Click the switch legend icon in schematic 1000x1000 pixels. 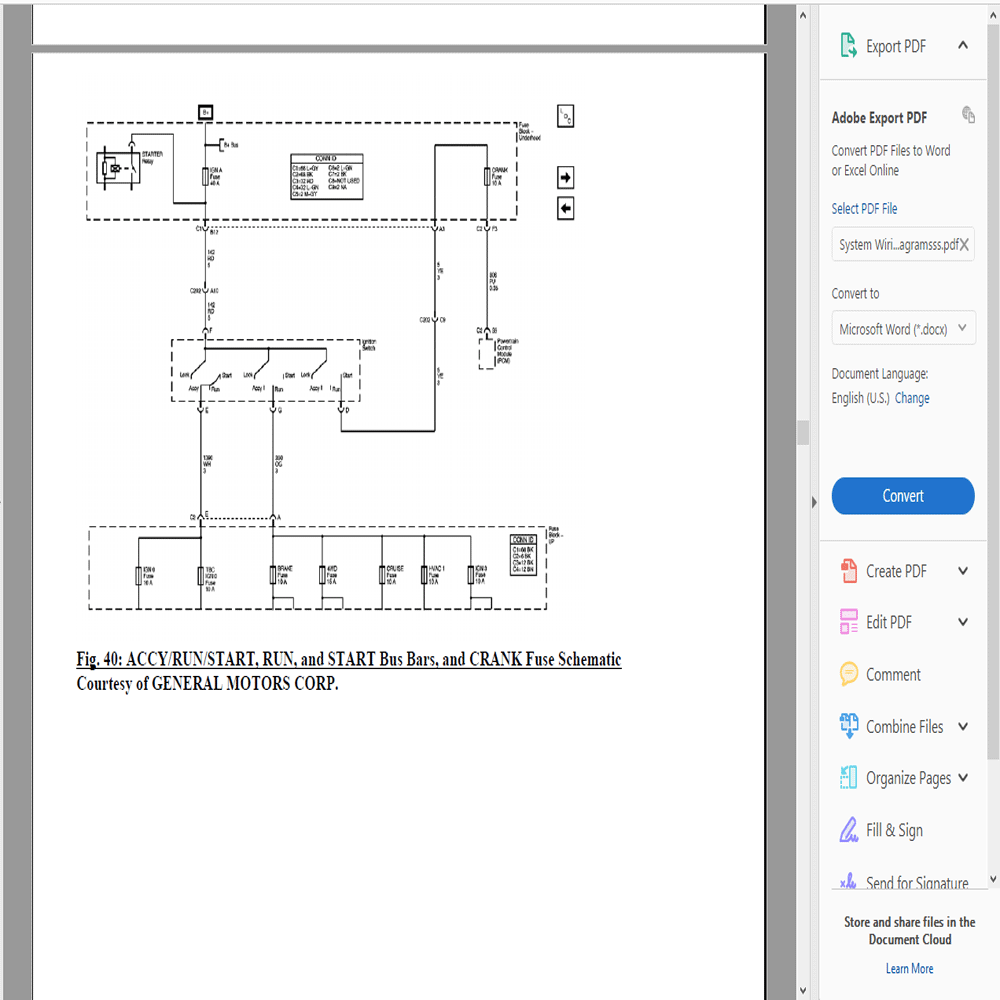point(565,116)
